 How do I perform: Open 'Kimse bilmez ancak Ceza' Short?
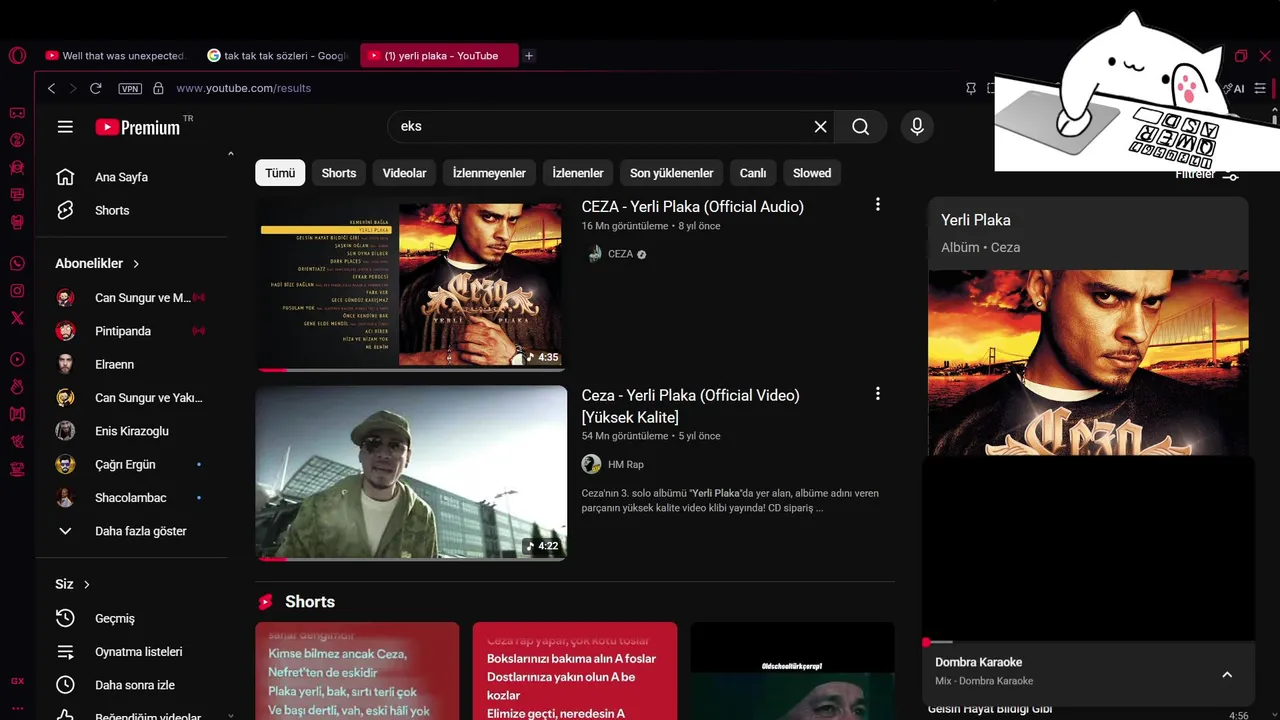(x=357, y=671)
